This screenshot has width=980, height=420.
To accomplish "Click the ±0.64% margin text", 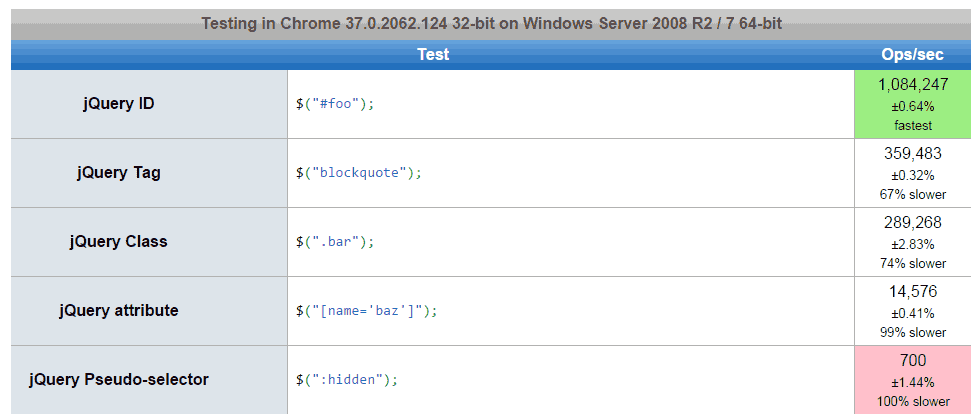I will [x=913, y=106].
